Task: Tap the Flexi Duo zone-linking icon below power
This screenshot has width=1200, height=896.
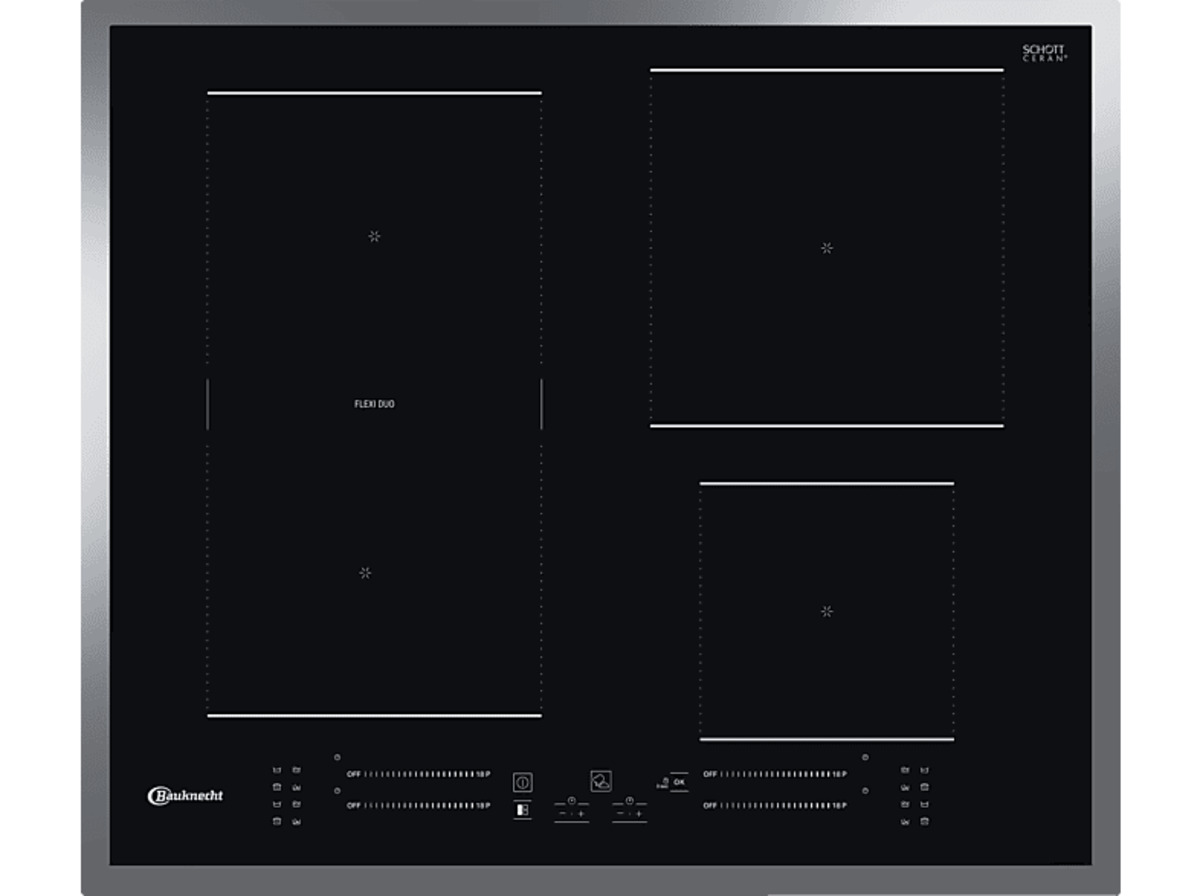Action: 522,810
